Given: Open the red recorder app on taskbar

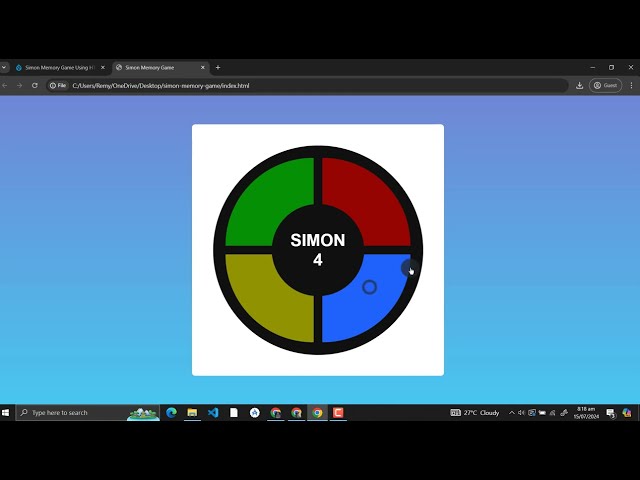Looking at the screenshot, I should [x=338, y=413].
